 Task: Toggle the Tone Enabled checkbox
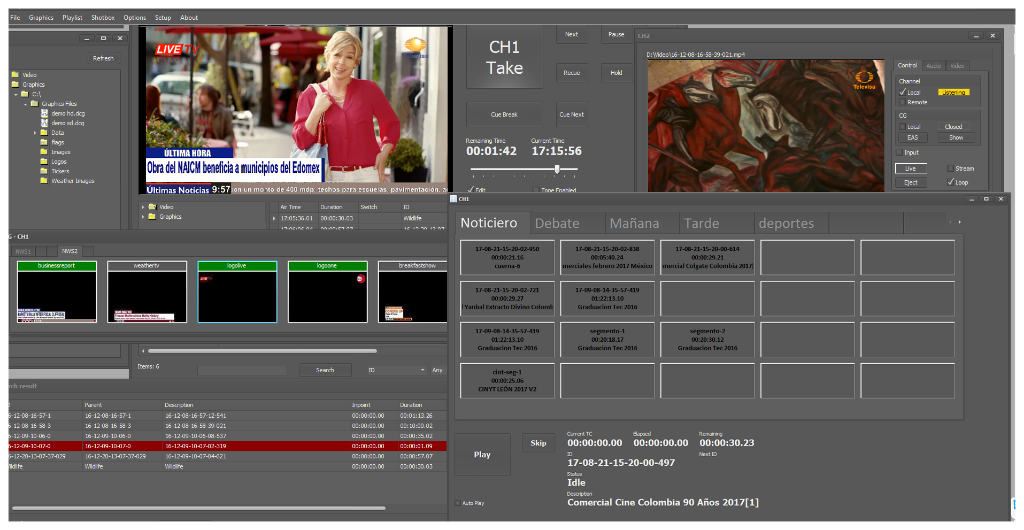pos(536,190)
